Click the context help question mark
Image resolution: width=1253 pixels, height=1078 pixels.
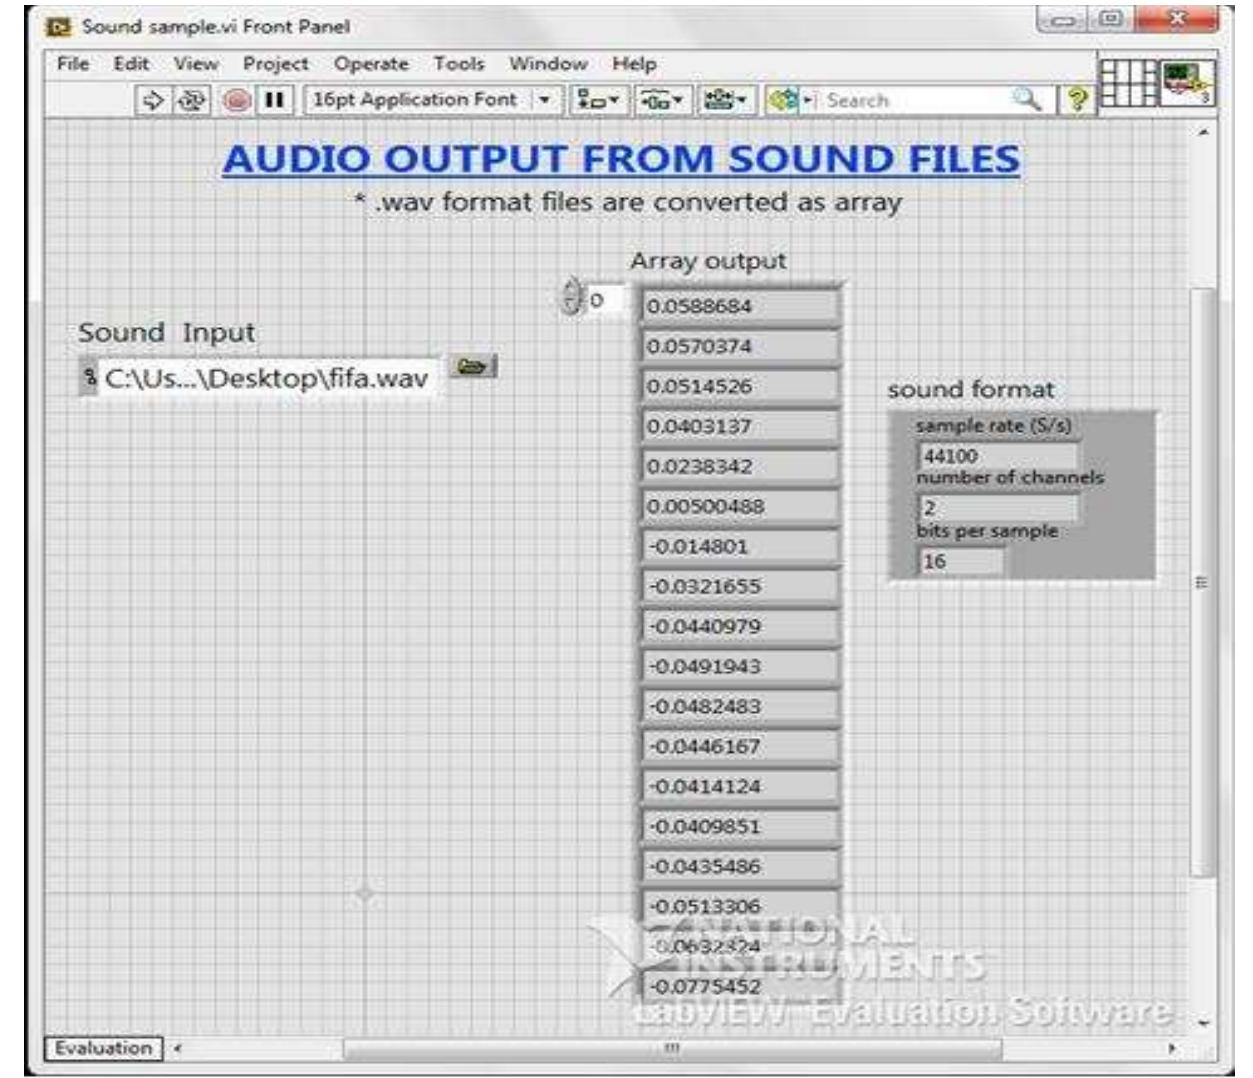(x=1076, y=100)
